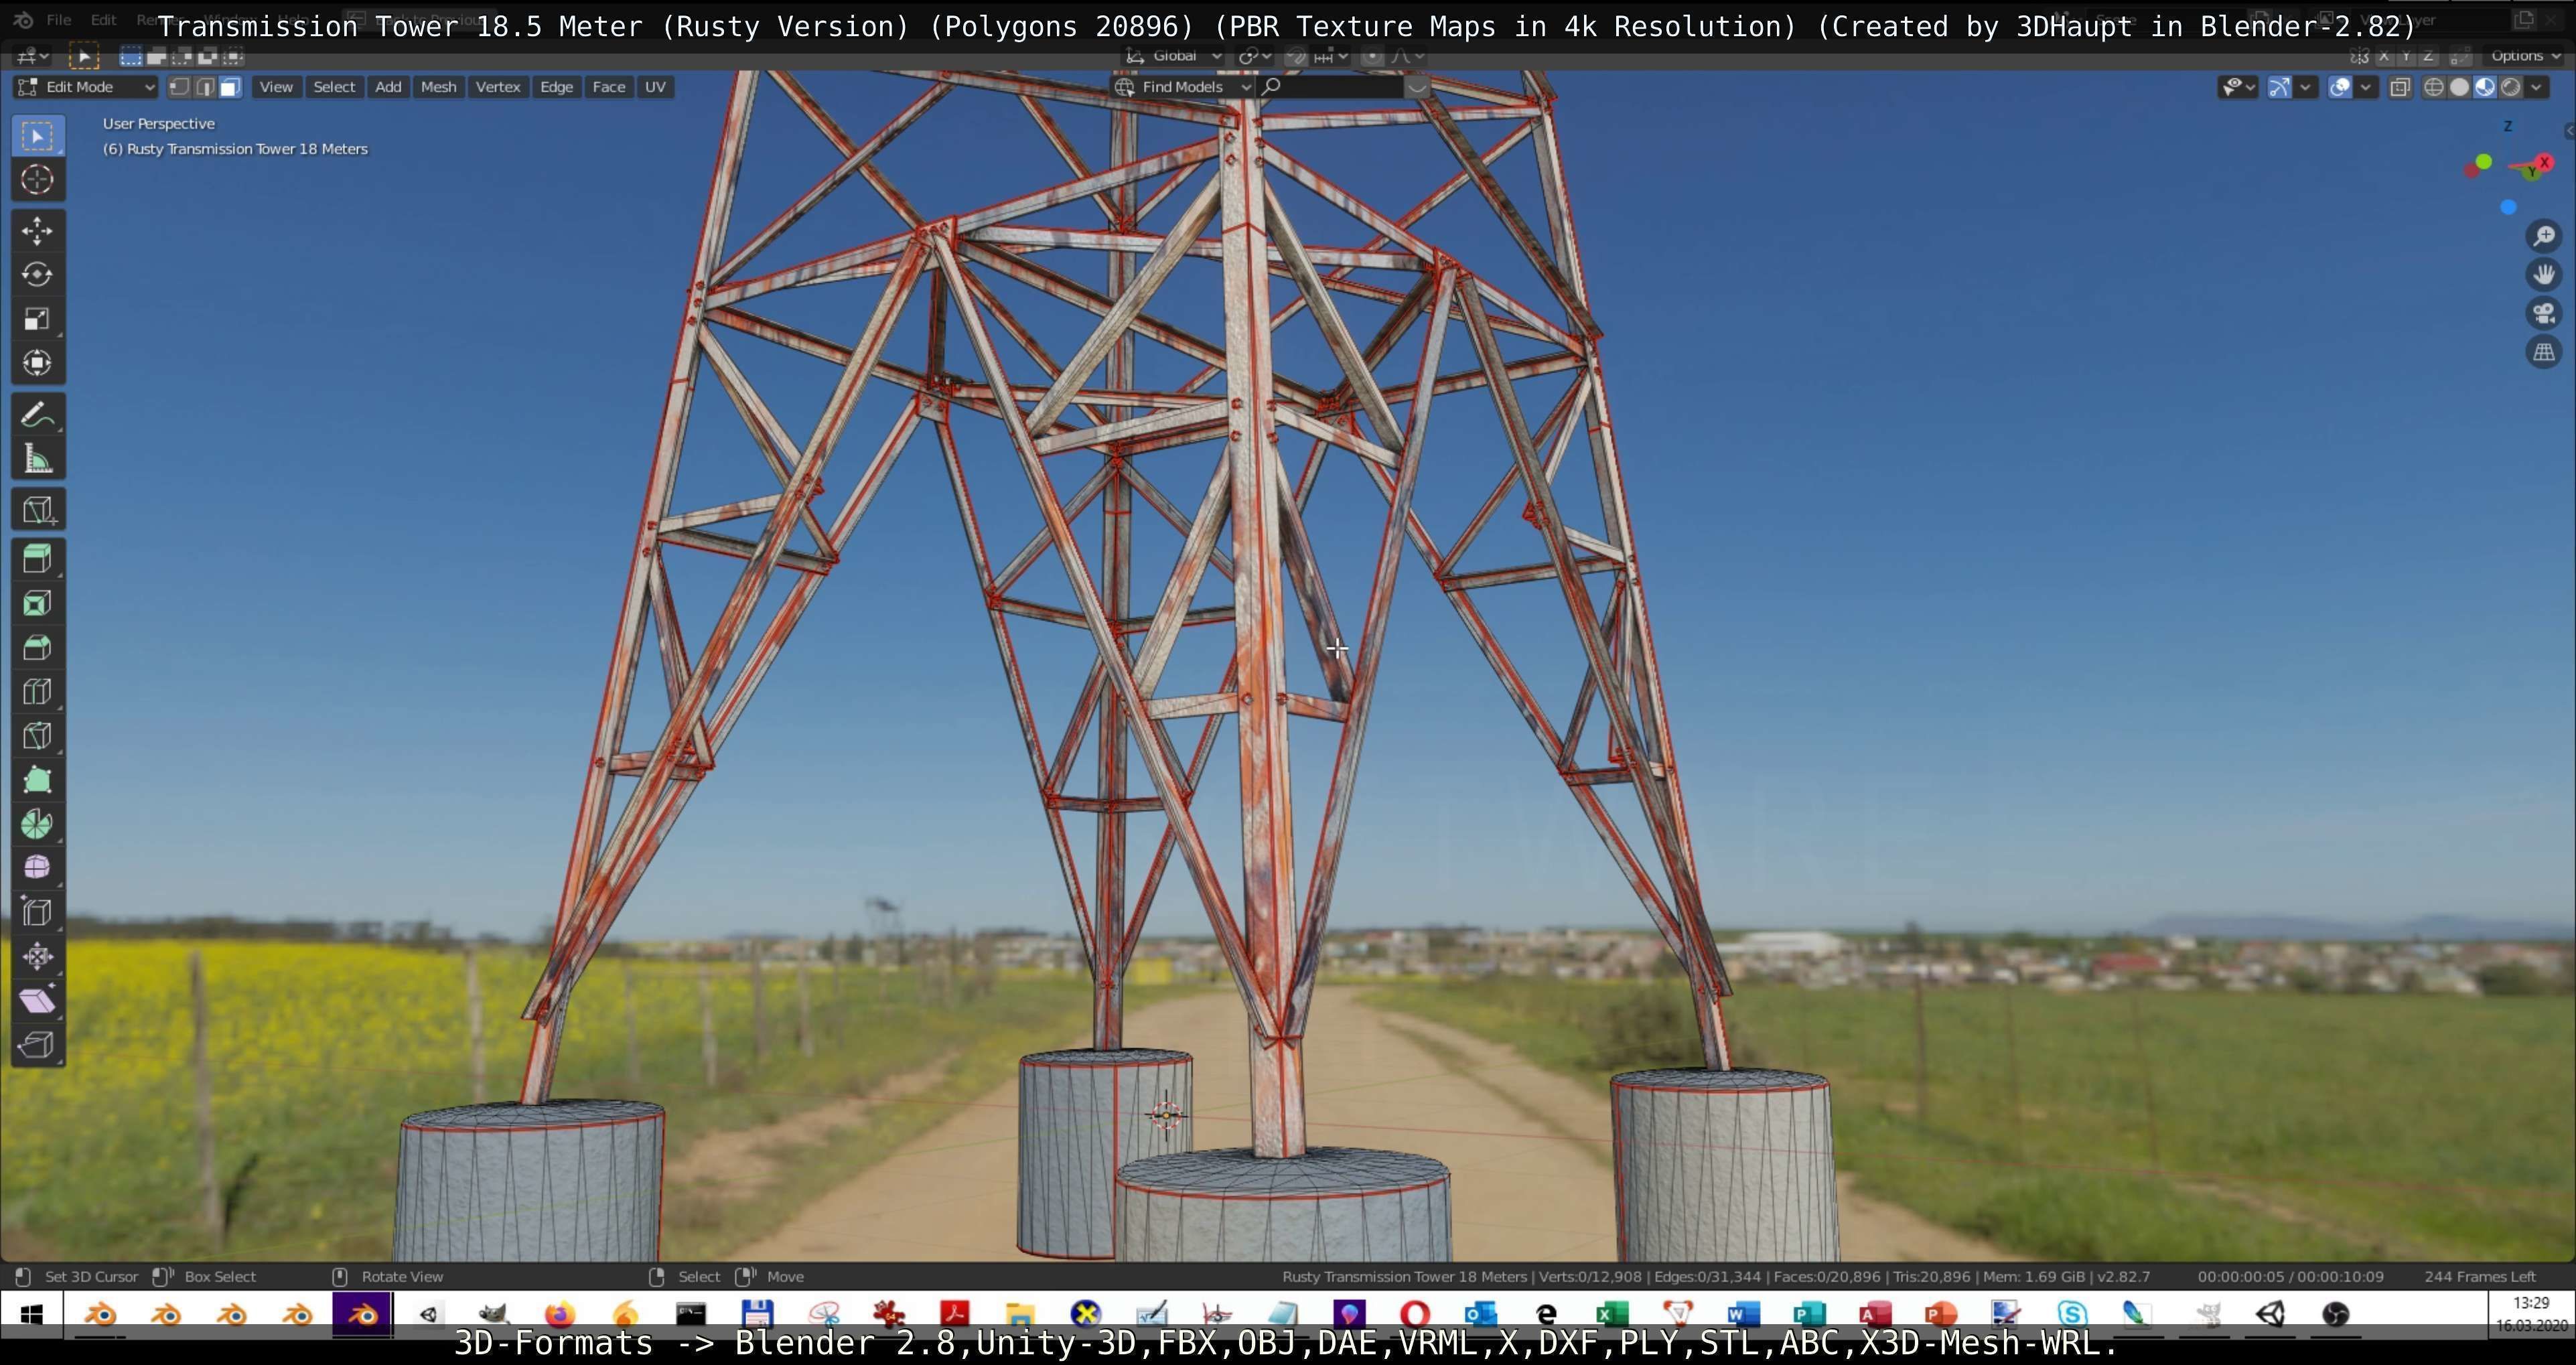The height and width of the screenshot is (1365, 2576).
Task: Activate the 3D Cursor tool
Action: [x=38, y=180]
